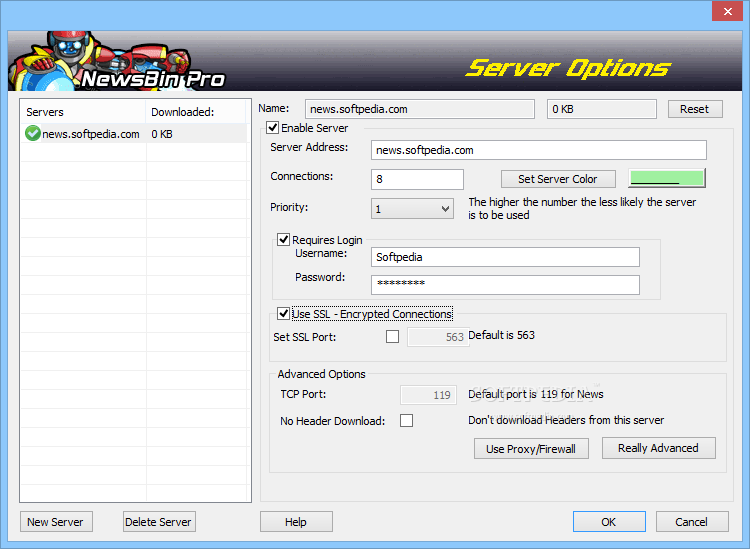Cancel the server options dialog
Screen dimensions: 750x549
tap(692, 521)
